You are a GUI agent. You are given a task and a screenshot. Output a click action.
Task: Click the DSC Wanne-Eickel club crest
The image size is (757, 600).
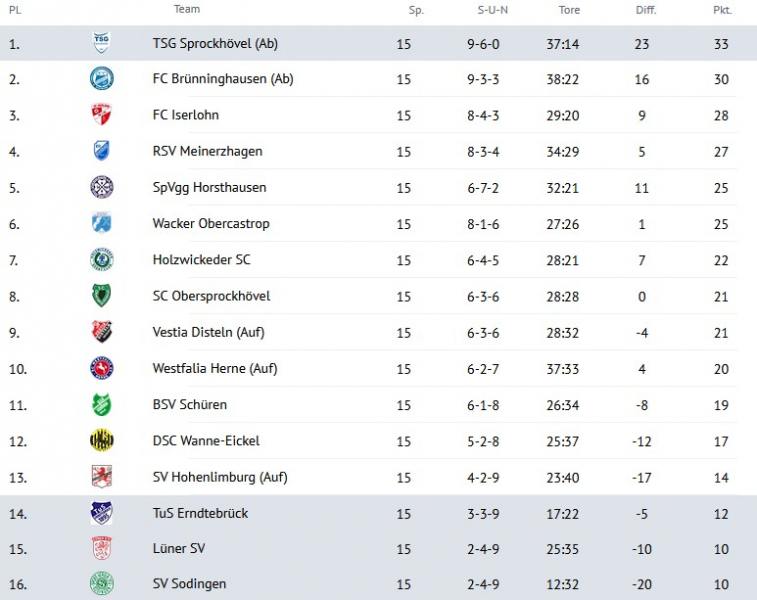[x=101, y=441]
